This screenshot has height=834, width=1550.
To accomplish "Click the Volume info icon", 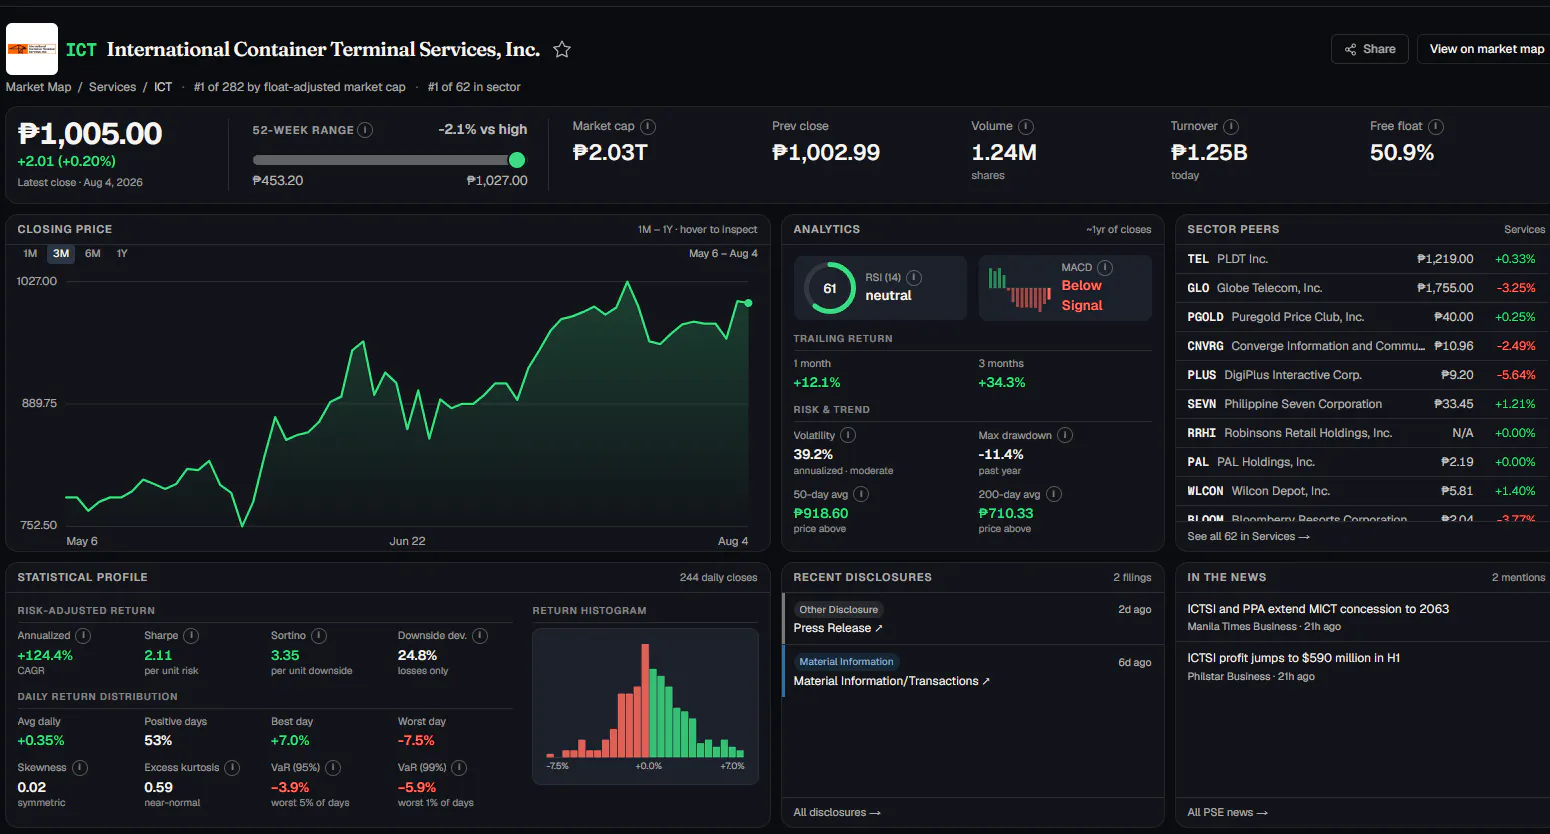I will tap(1026, 126).
